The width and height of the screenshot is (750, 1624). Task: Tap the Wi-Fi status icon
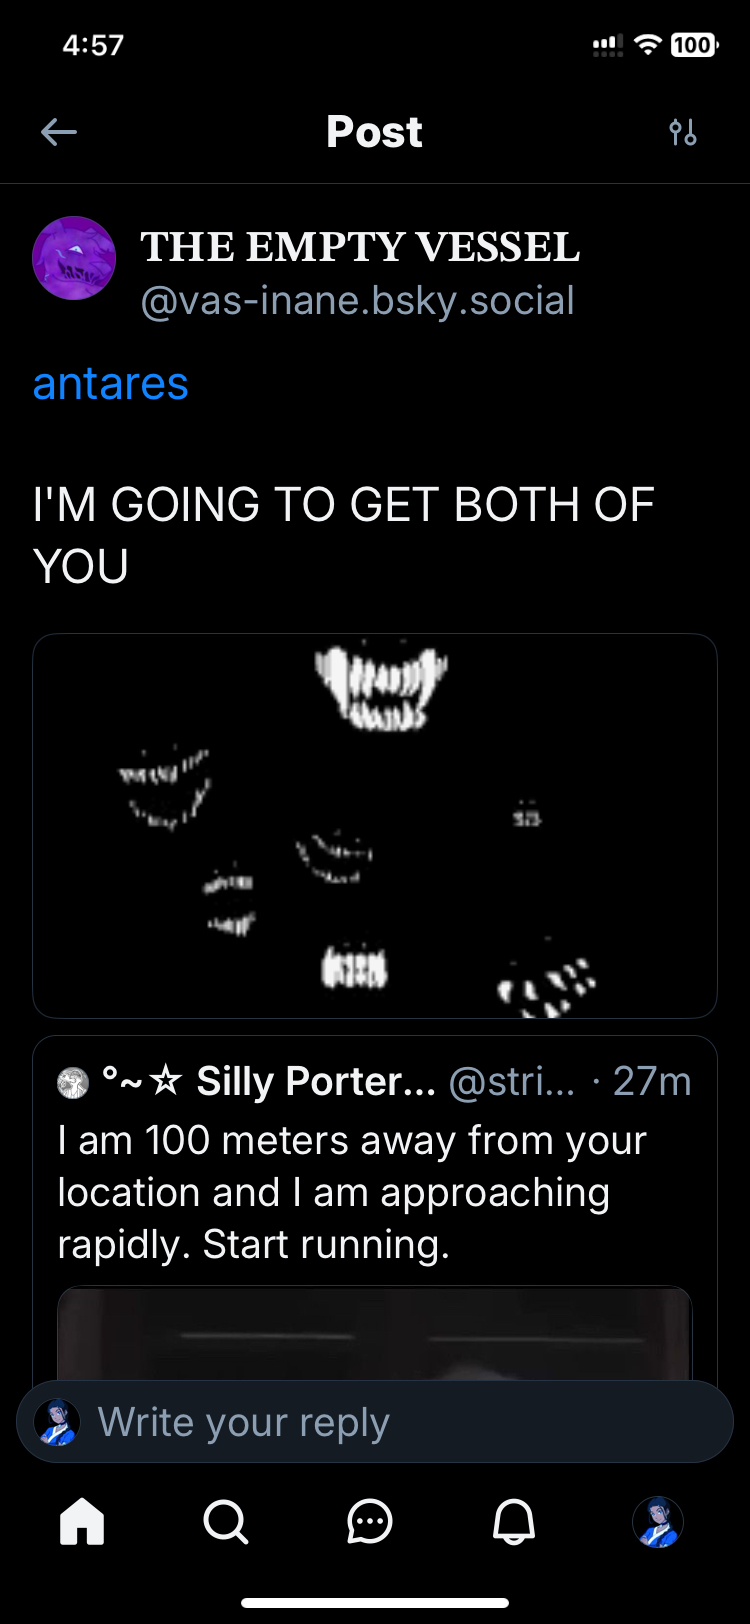(x=649, y=45)
